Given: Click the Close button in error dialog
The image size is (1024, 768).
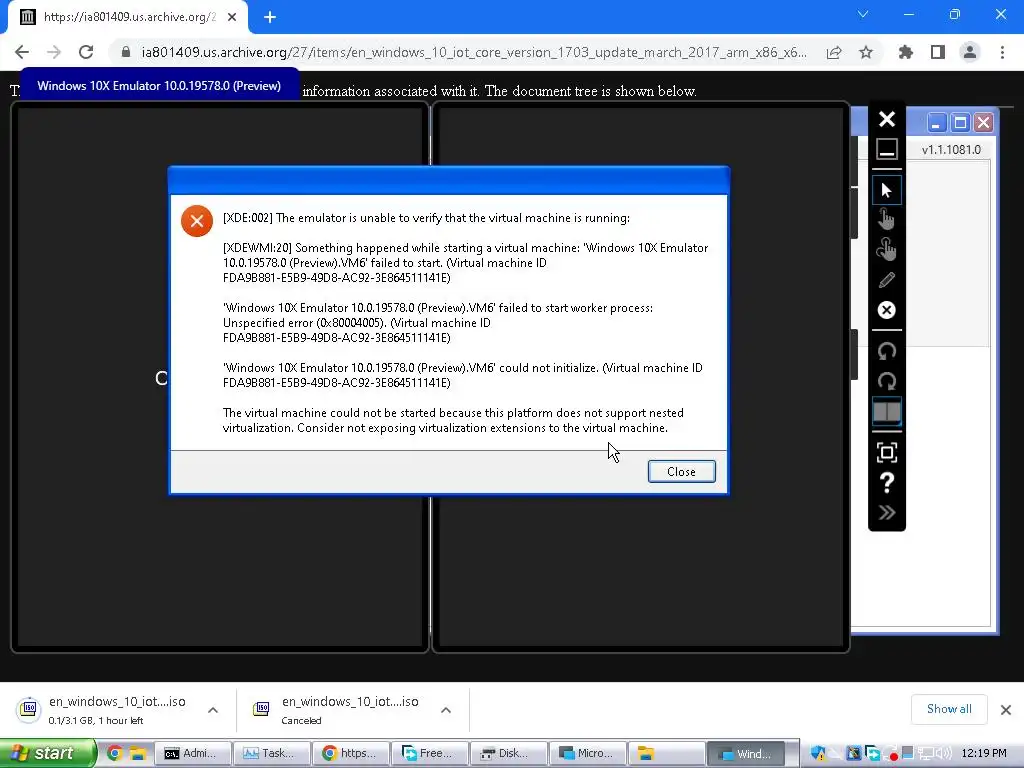Looking at the screenshot, I should [681, 472].
